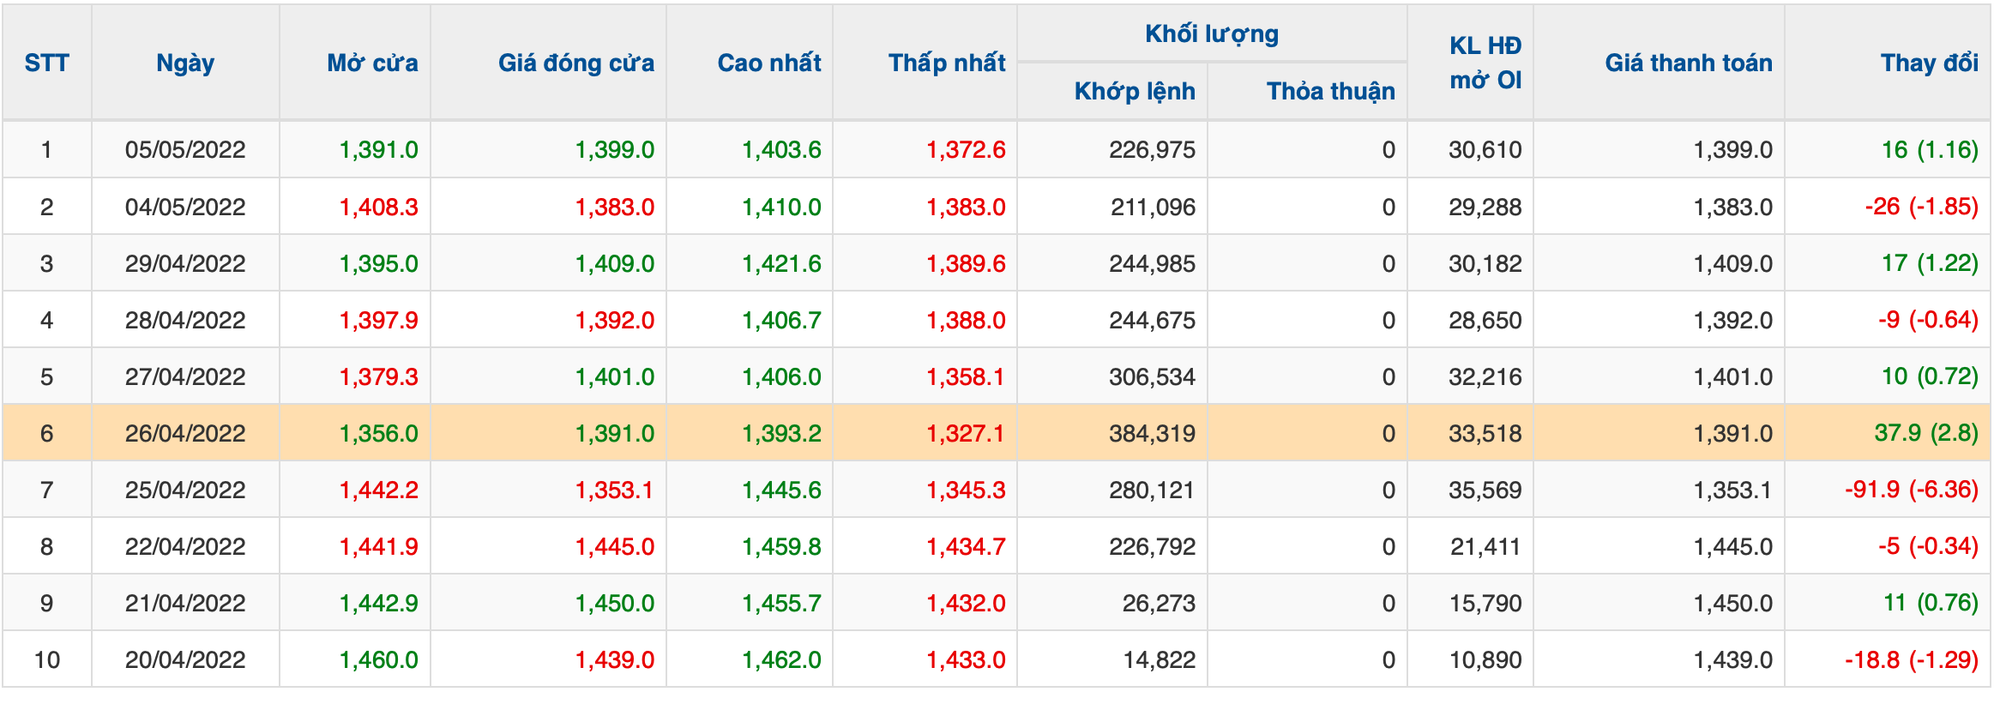Click the high price 1,403.6
The width and height of the screenshot is (2000, 722).
click(782, 150)
